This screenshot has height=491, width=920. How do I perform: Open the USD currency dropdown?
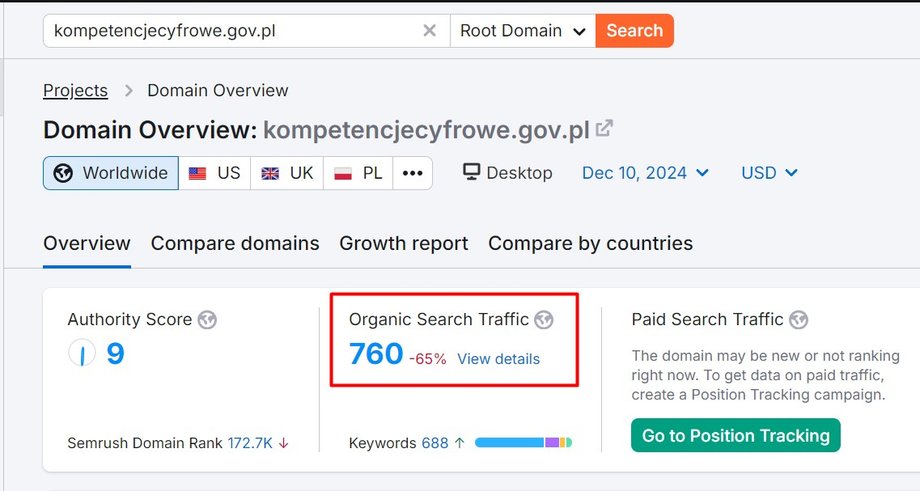coord(769,173)
